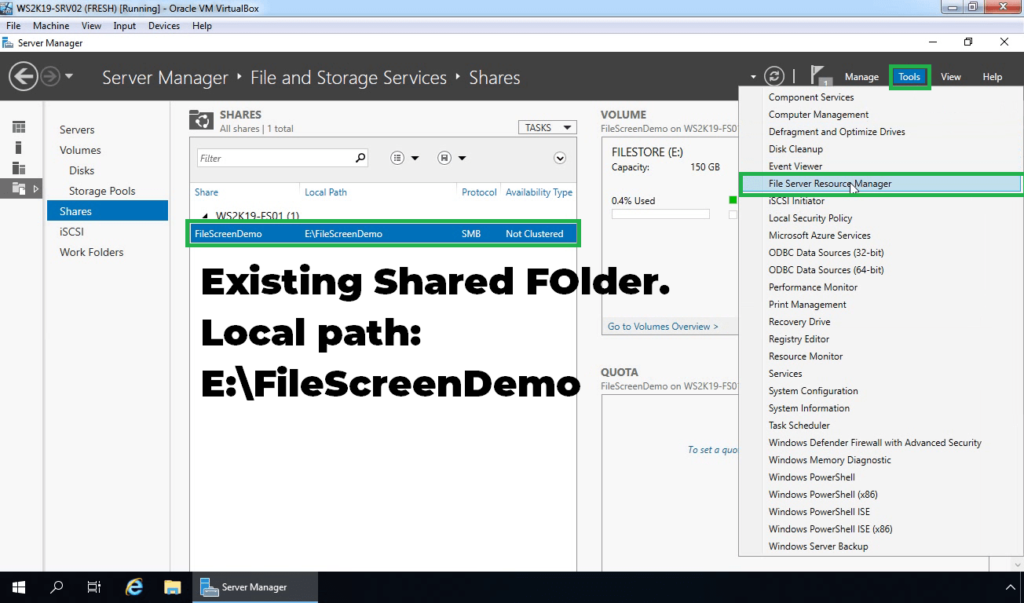Open the notifications flag icon

(x=820, y=76)
